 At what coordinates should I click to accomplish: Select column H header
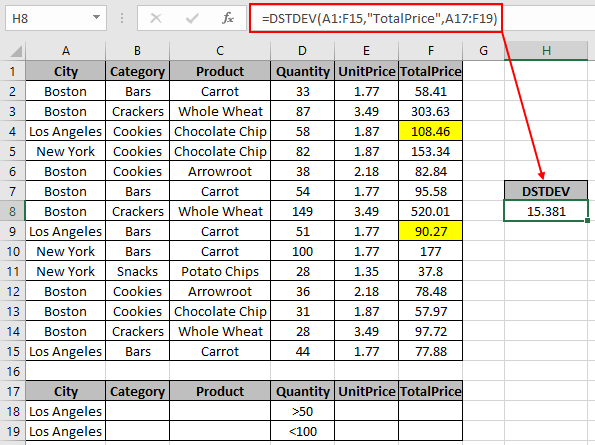point(546,51)
